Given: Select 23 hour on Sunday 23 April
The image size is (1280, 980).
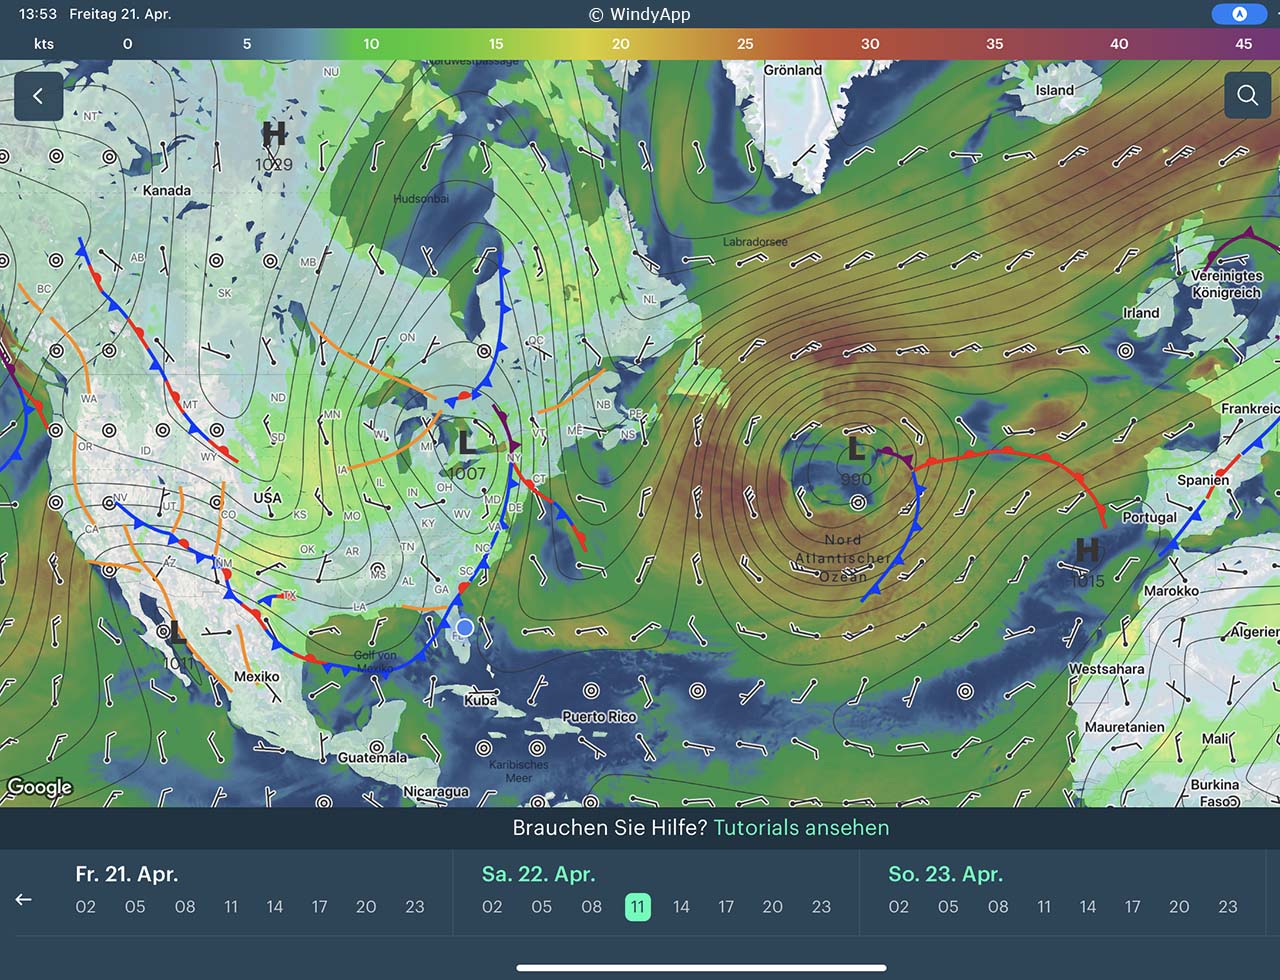Looking at the screenshot, I should 1228,907.
